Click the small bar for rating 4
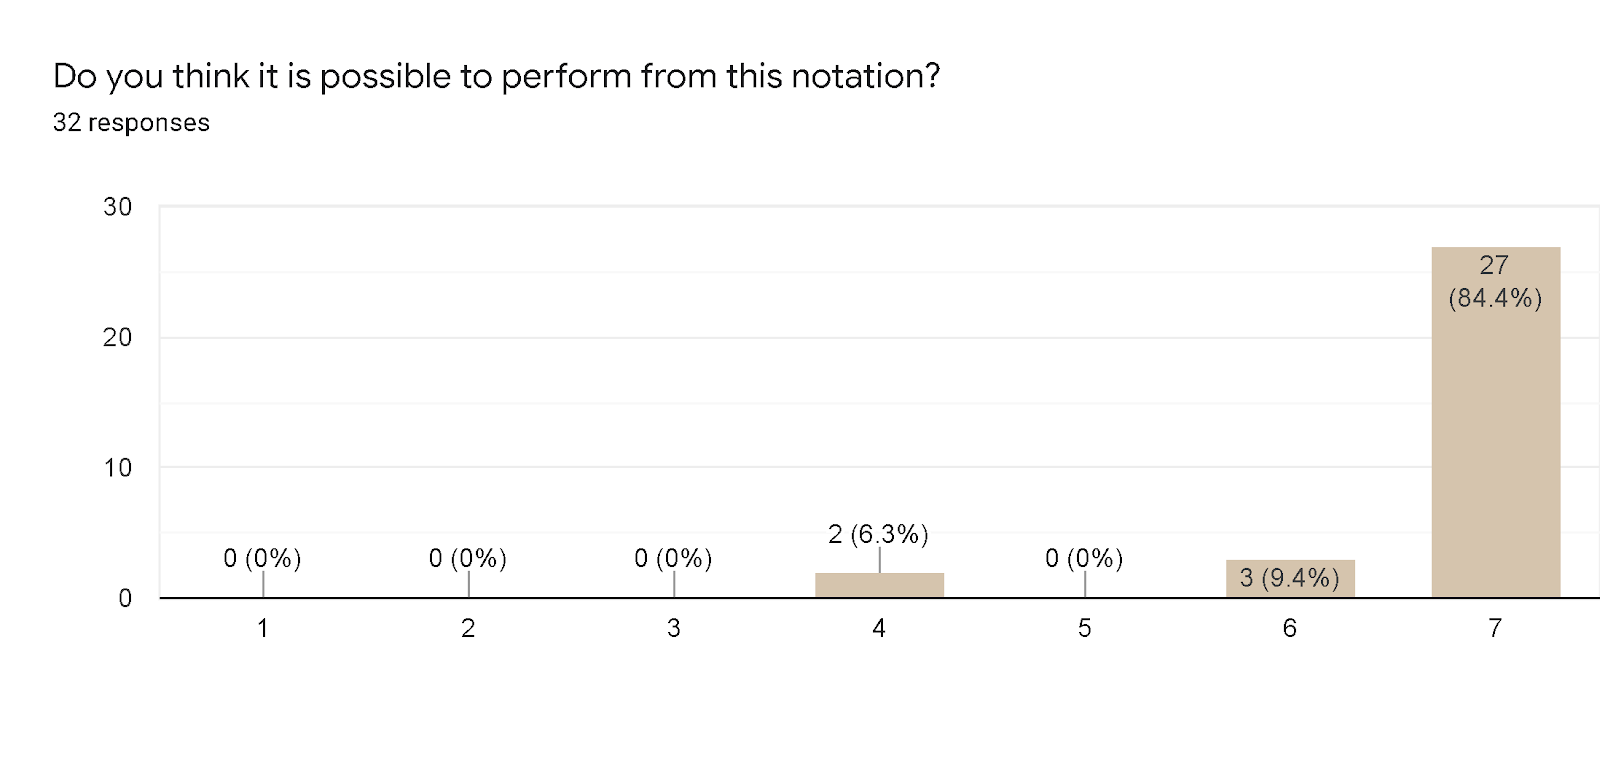 click(x=879, y=586)
